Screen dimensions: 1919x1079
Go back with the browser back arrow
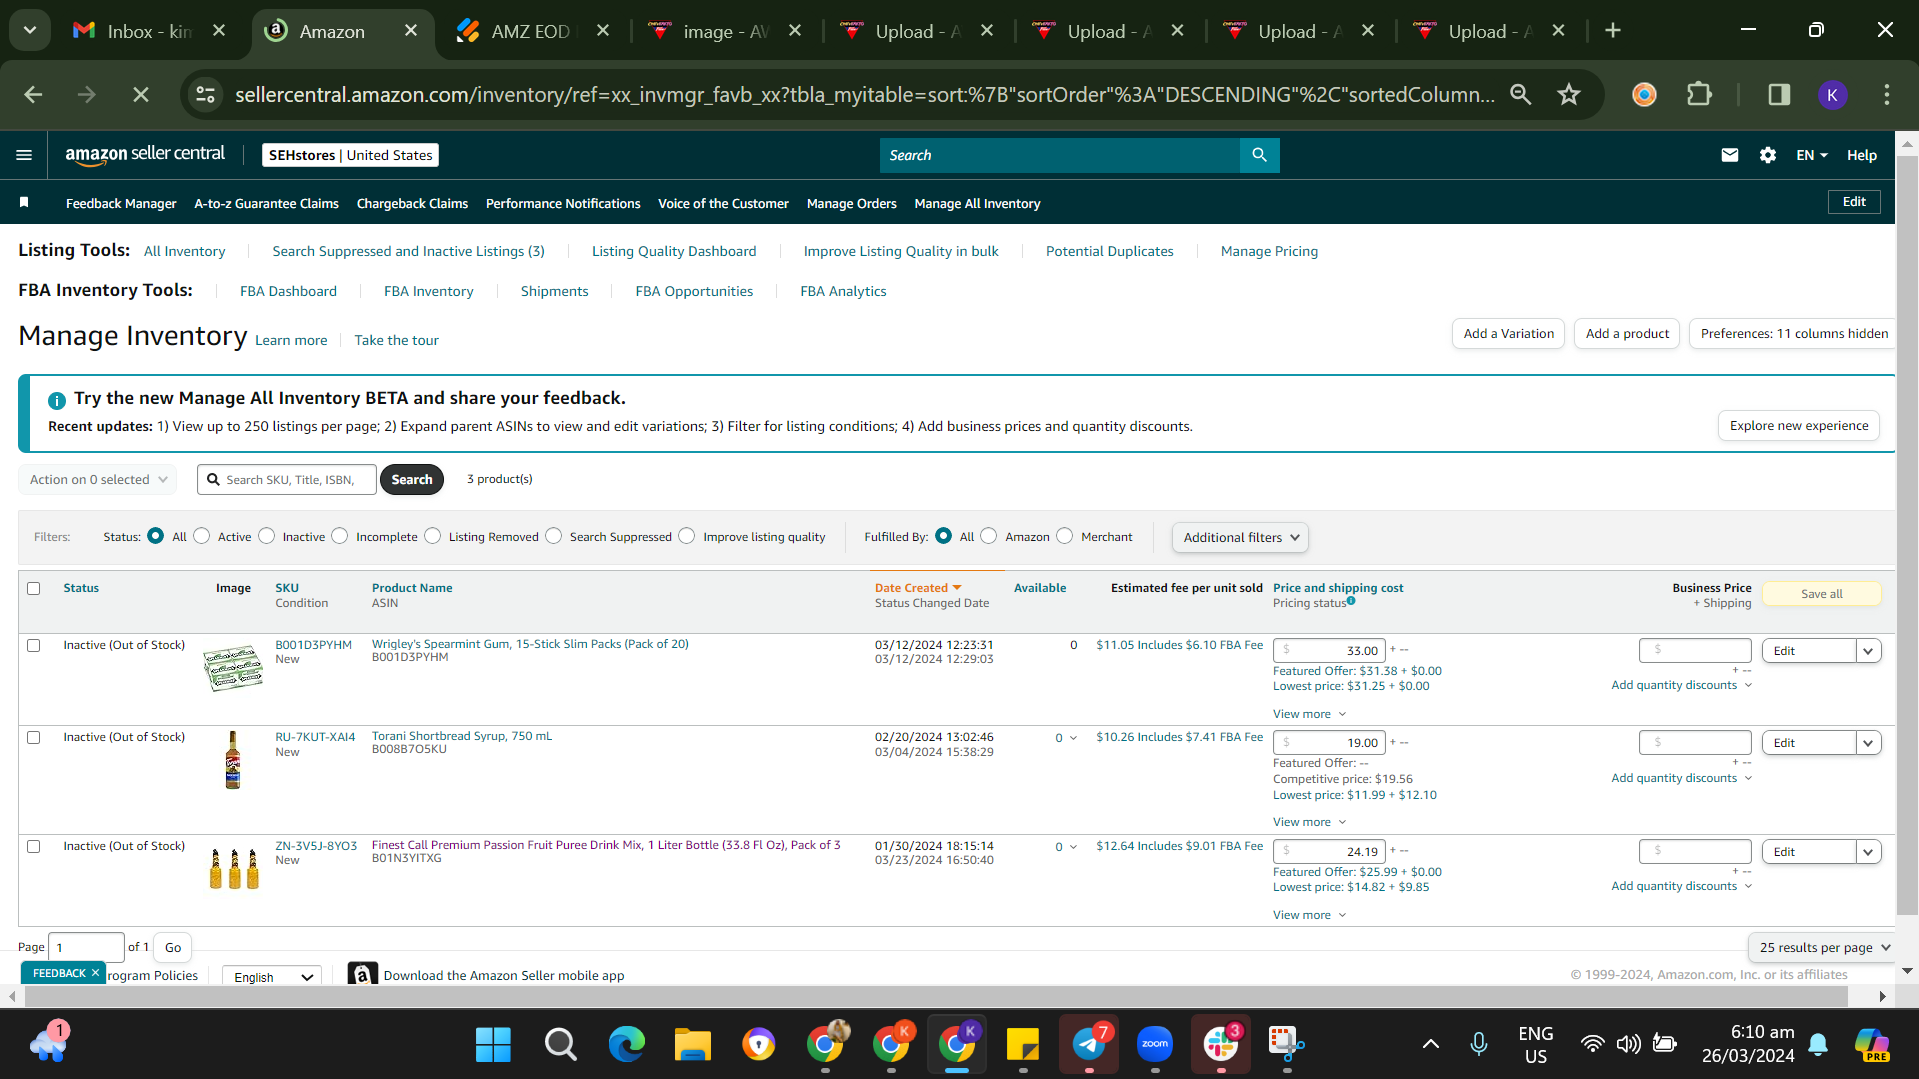33,94
